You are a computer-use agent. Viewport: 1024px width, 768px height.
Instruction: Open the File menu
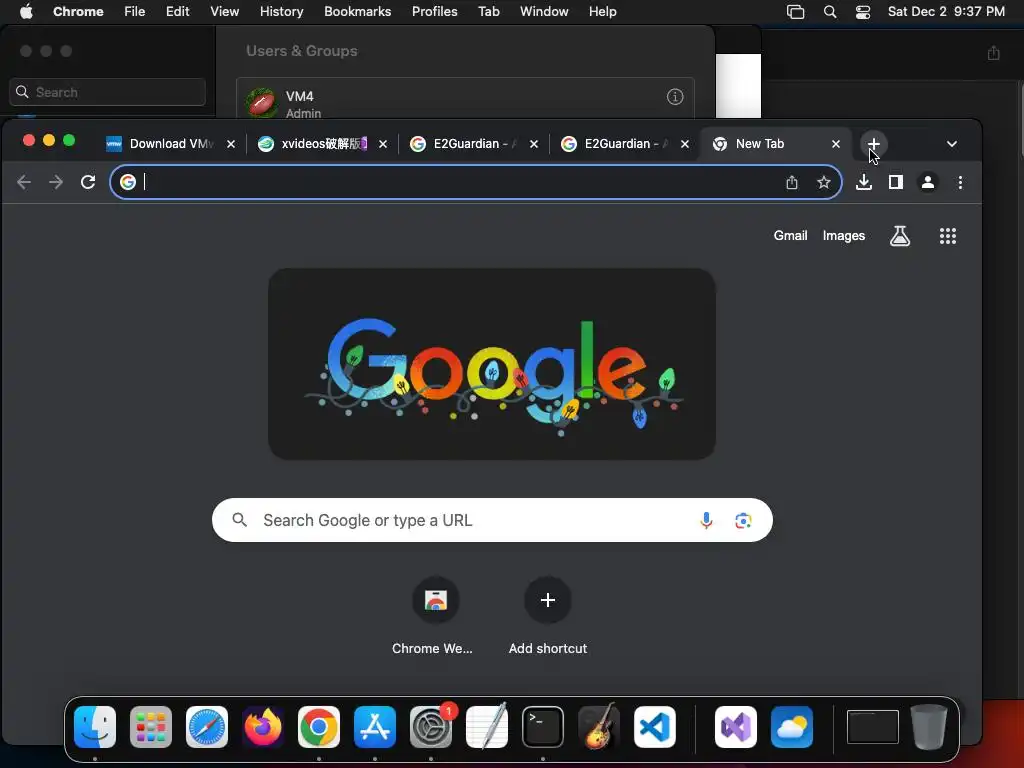[x=135, y=11]
